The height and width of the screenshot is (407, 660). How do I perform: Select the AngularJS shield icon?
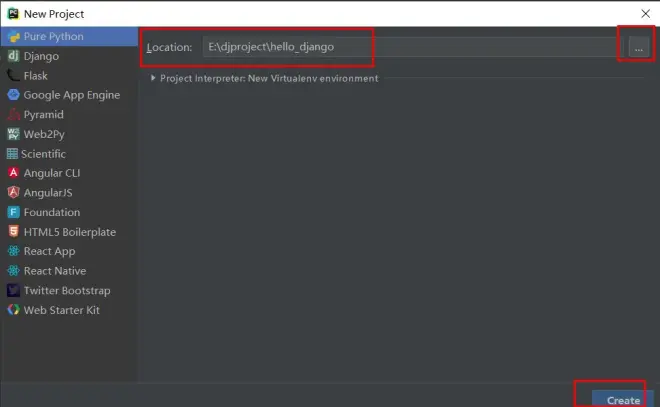coord(13,192)
